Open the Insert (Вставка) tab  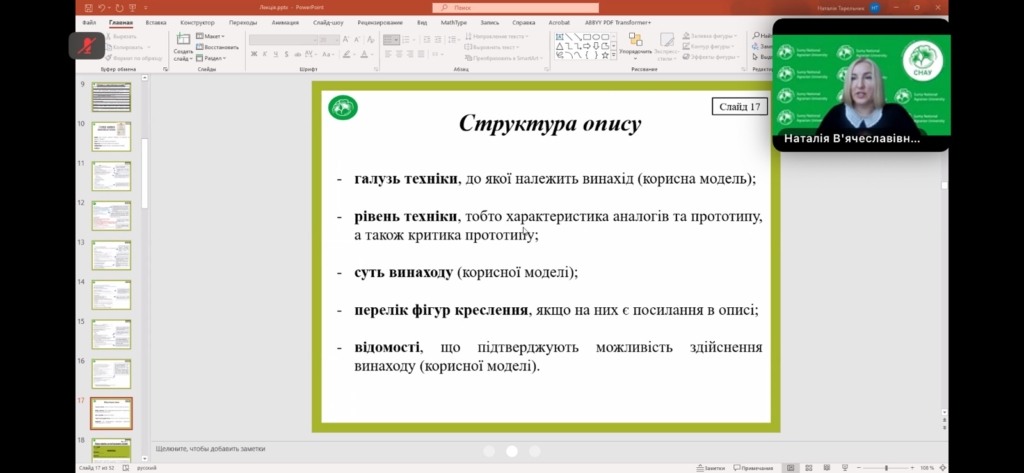pos(156,21)
